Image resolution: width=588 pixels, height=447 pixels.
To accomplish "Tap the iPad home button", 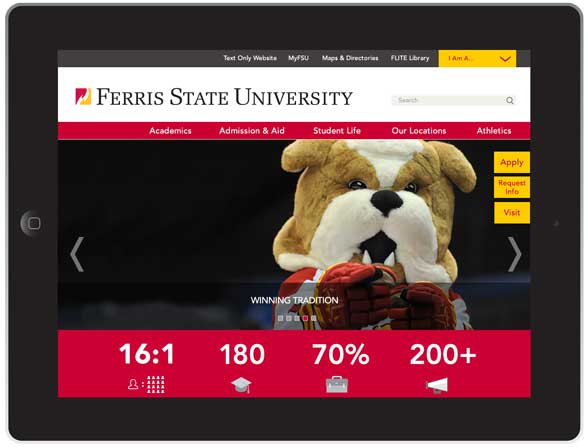I will coord(33,224).
